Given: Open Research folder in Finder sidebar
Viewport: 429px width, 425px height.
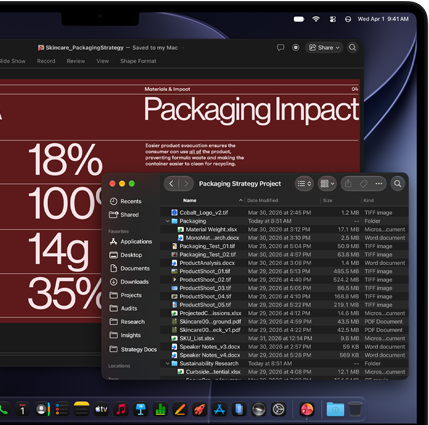Looking at the screenshot, I should point(127,322).
